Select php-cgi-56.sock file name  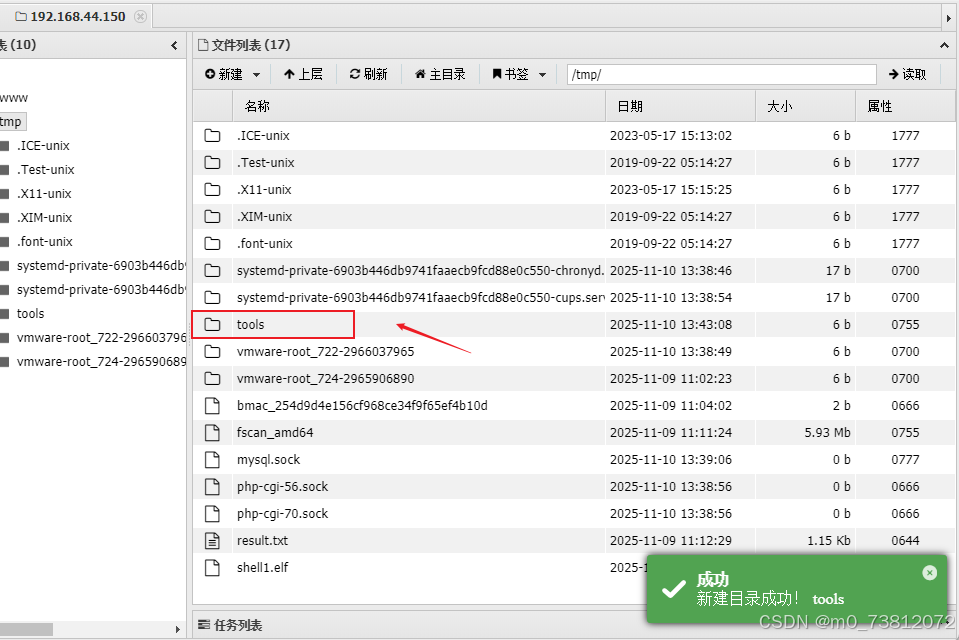point(283,486)
